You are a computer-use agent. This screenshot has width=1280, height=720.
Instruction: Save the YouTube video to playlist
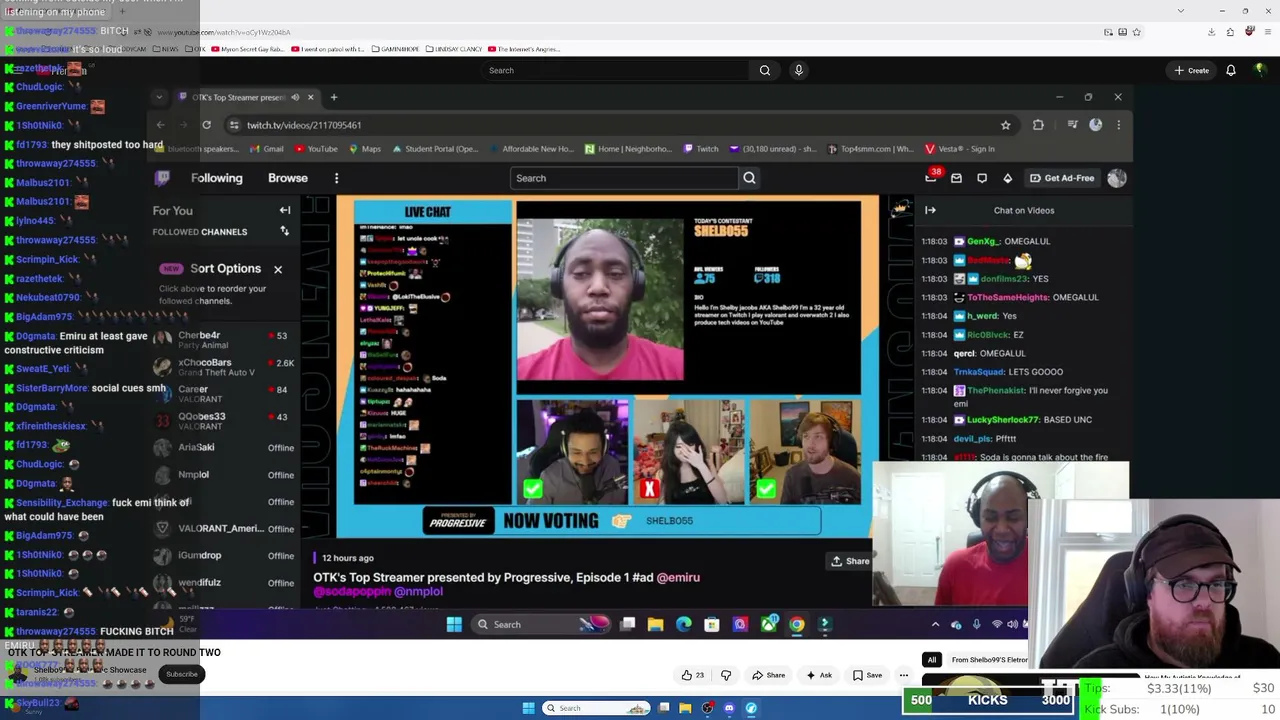coord(867,675)
